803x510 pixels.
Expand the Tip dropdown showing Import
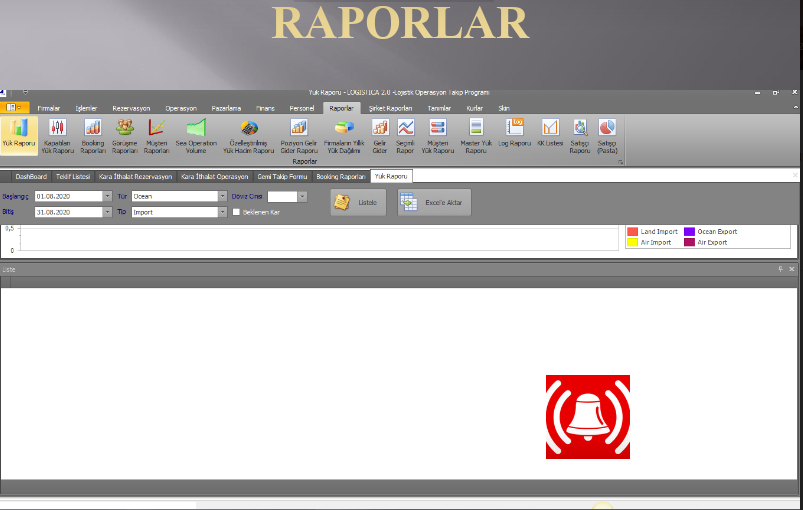[222, 212]
